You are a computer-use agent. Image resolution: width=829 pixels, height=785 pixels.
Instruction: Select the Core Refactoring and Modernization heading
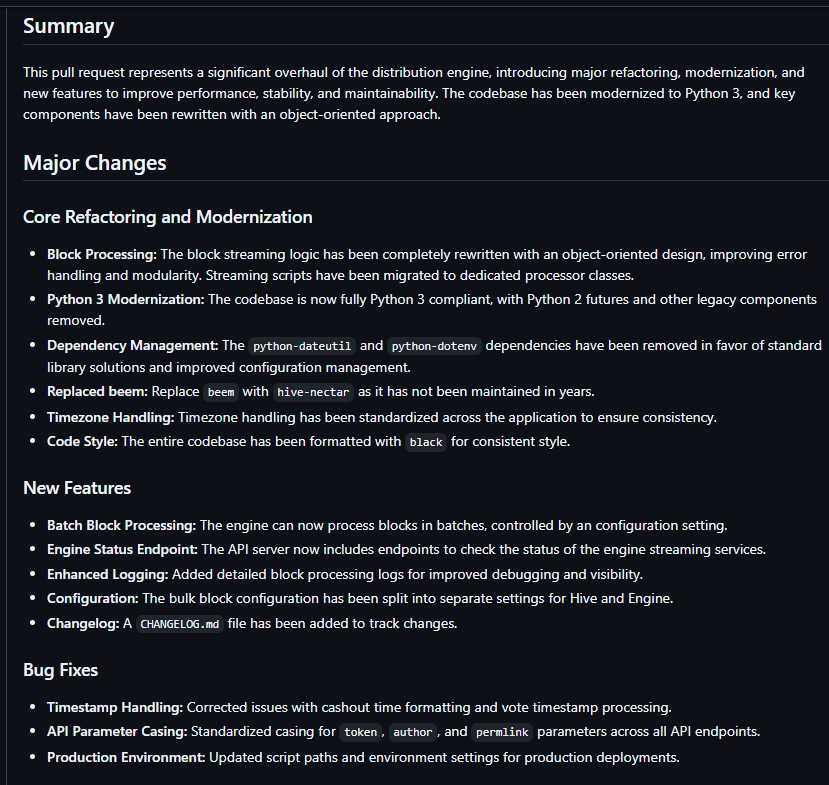[167, 217]
